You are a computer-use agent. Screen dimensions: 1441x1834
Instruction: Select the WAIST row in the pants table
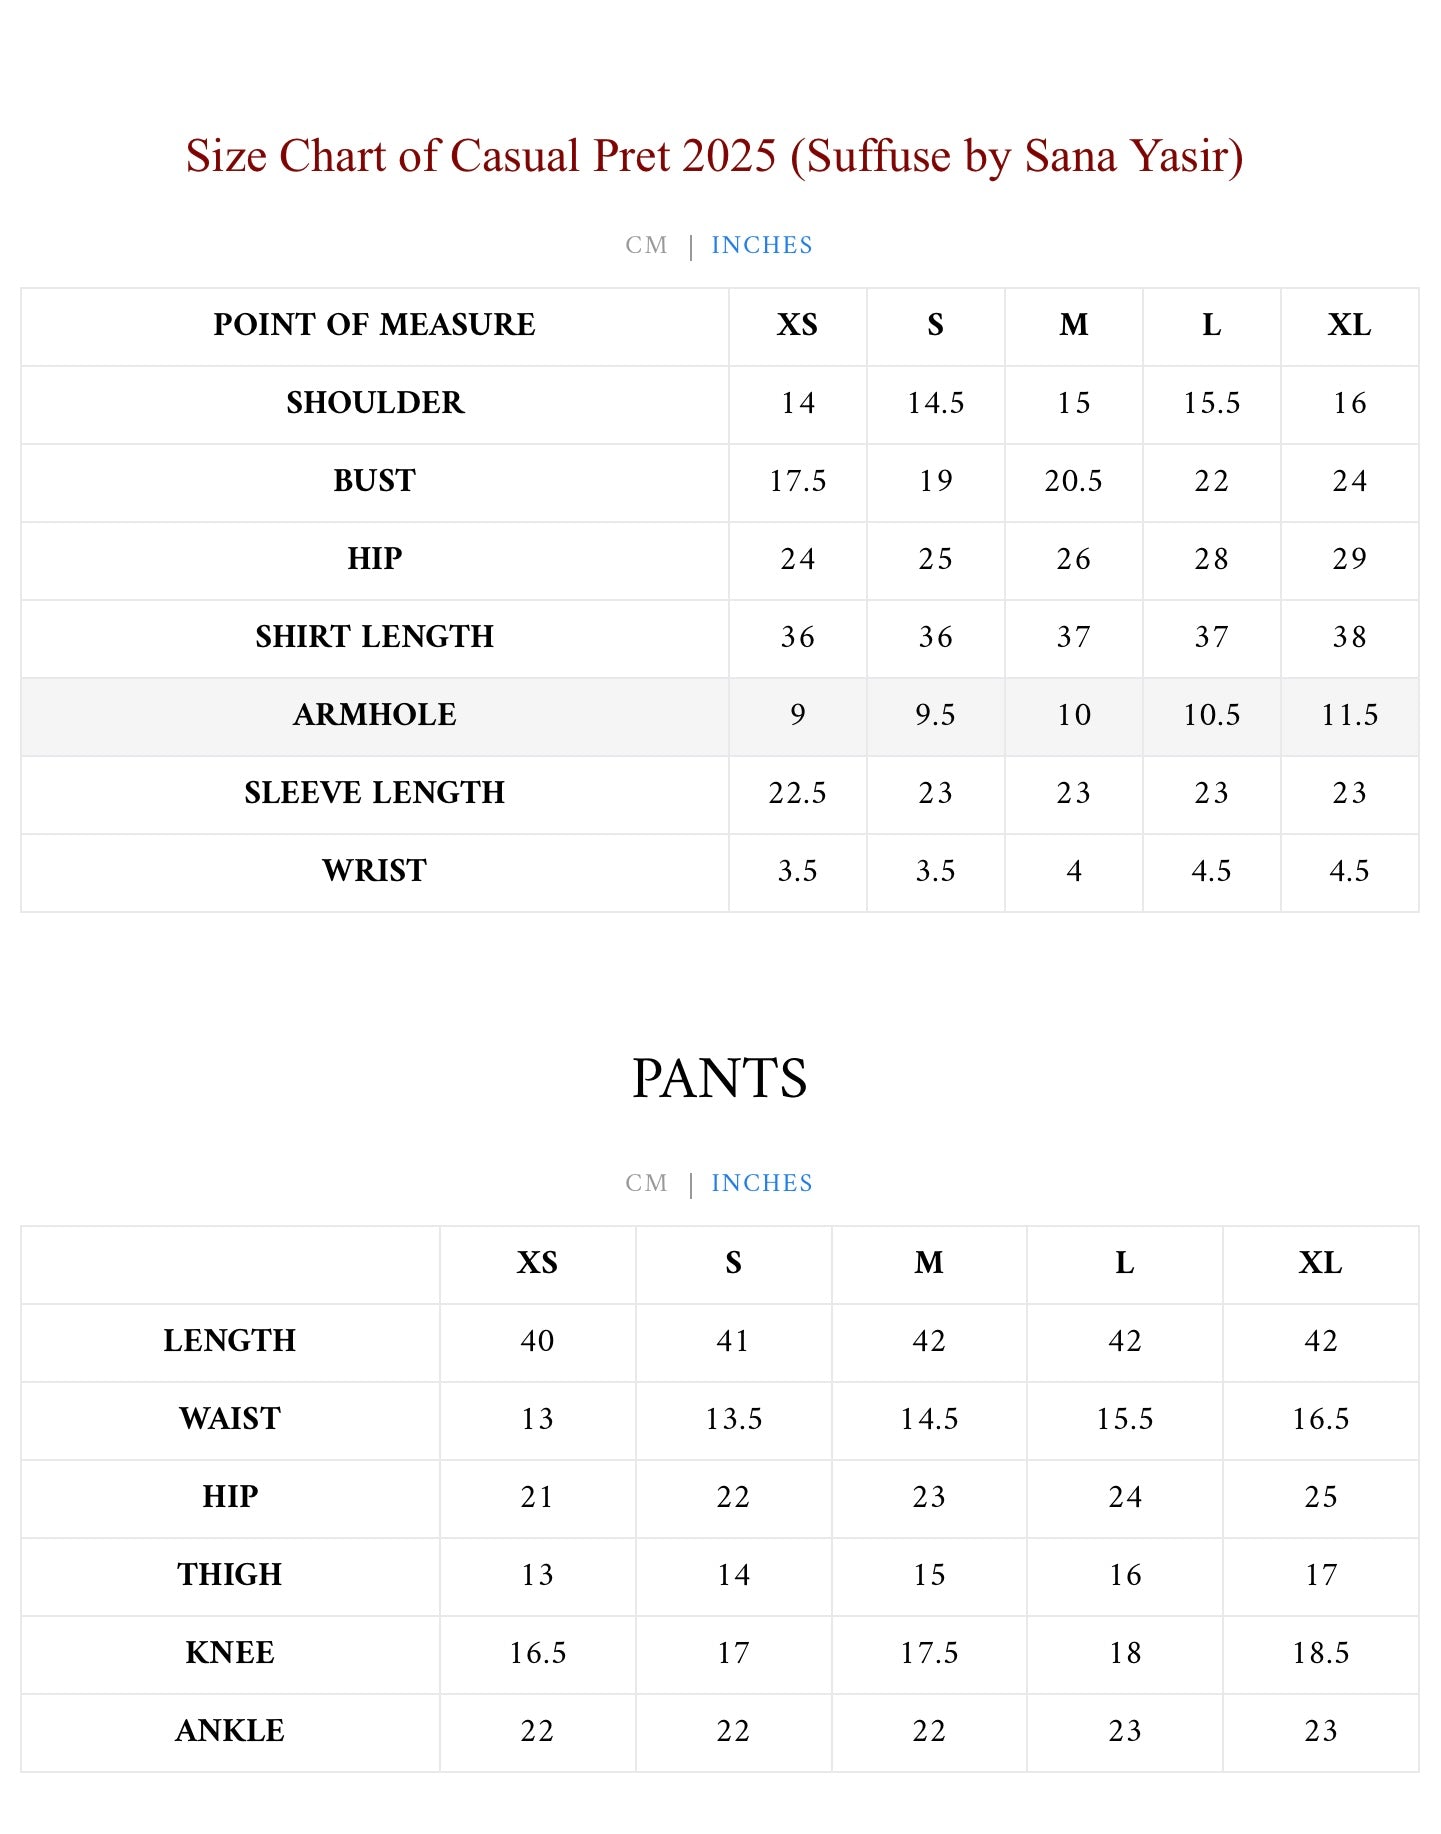pyautogui.click(x=230, y=1419)
